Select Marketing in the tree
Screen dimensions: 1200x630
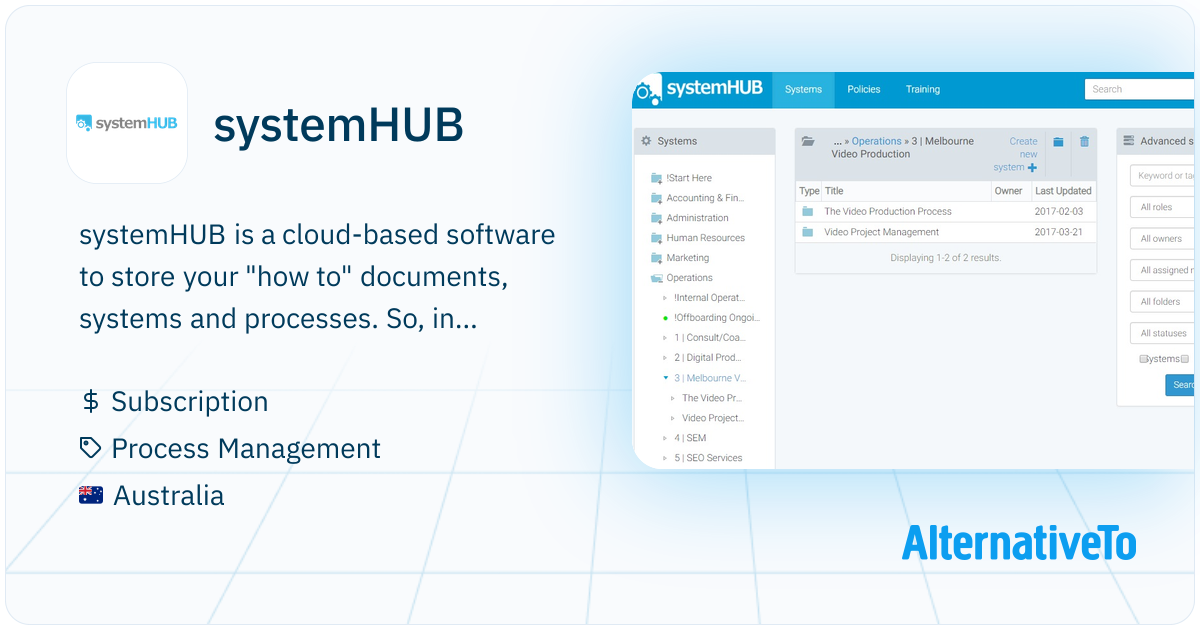click(687, 258)
